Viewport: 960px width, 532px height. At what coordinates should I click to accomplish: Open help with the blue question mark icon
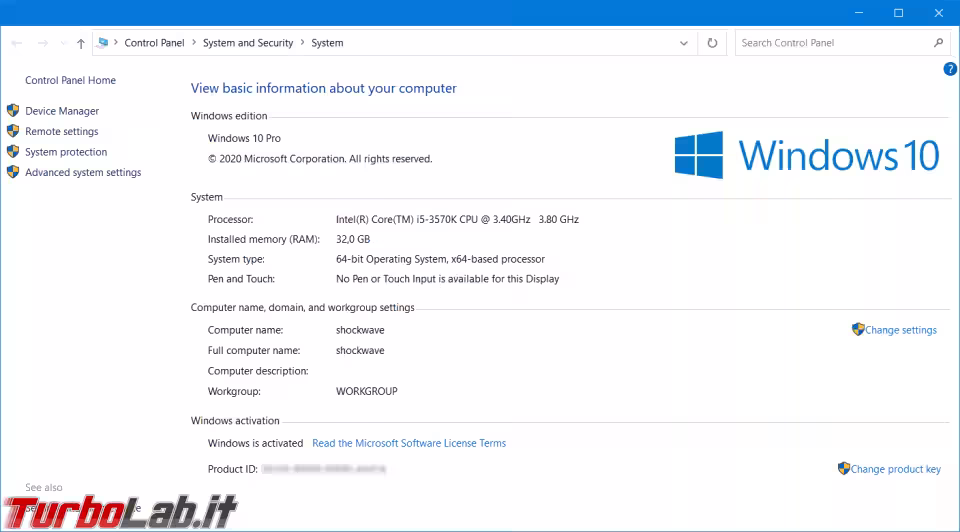pyautogui.click(x=950, y=69)
